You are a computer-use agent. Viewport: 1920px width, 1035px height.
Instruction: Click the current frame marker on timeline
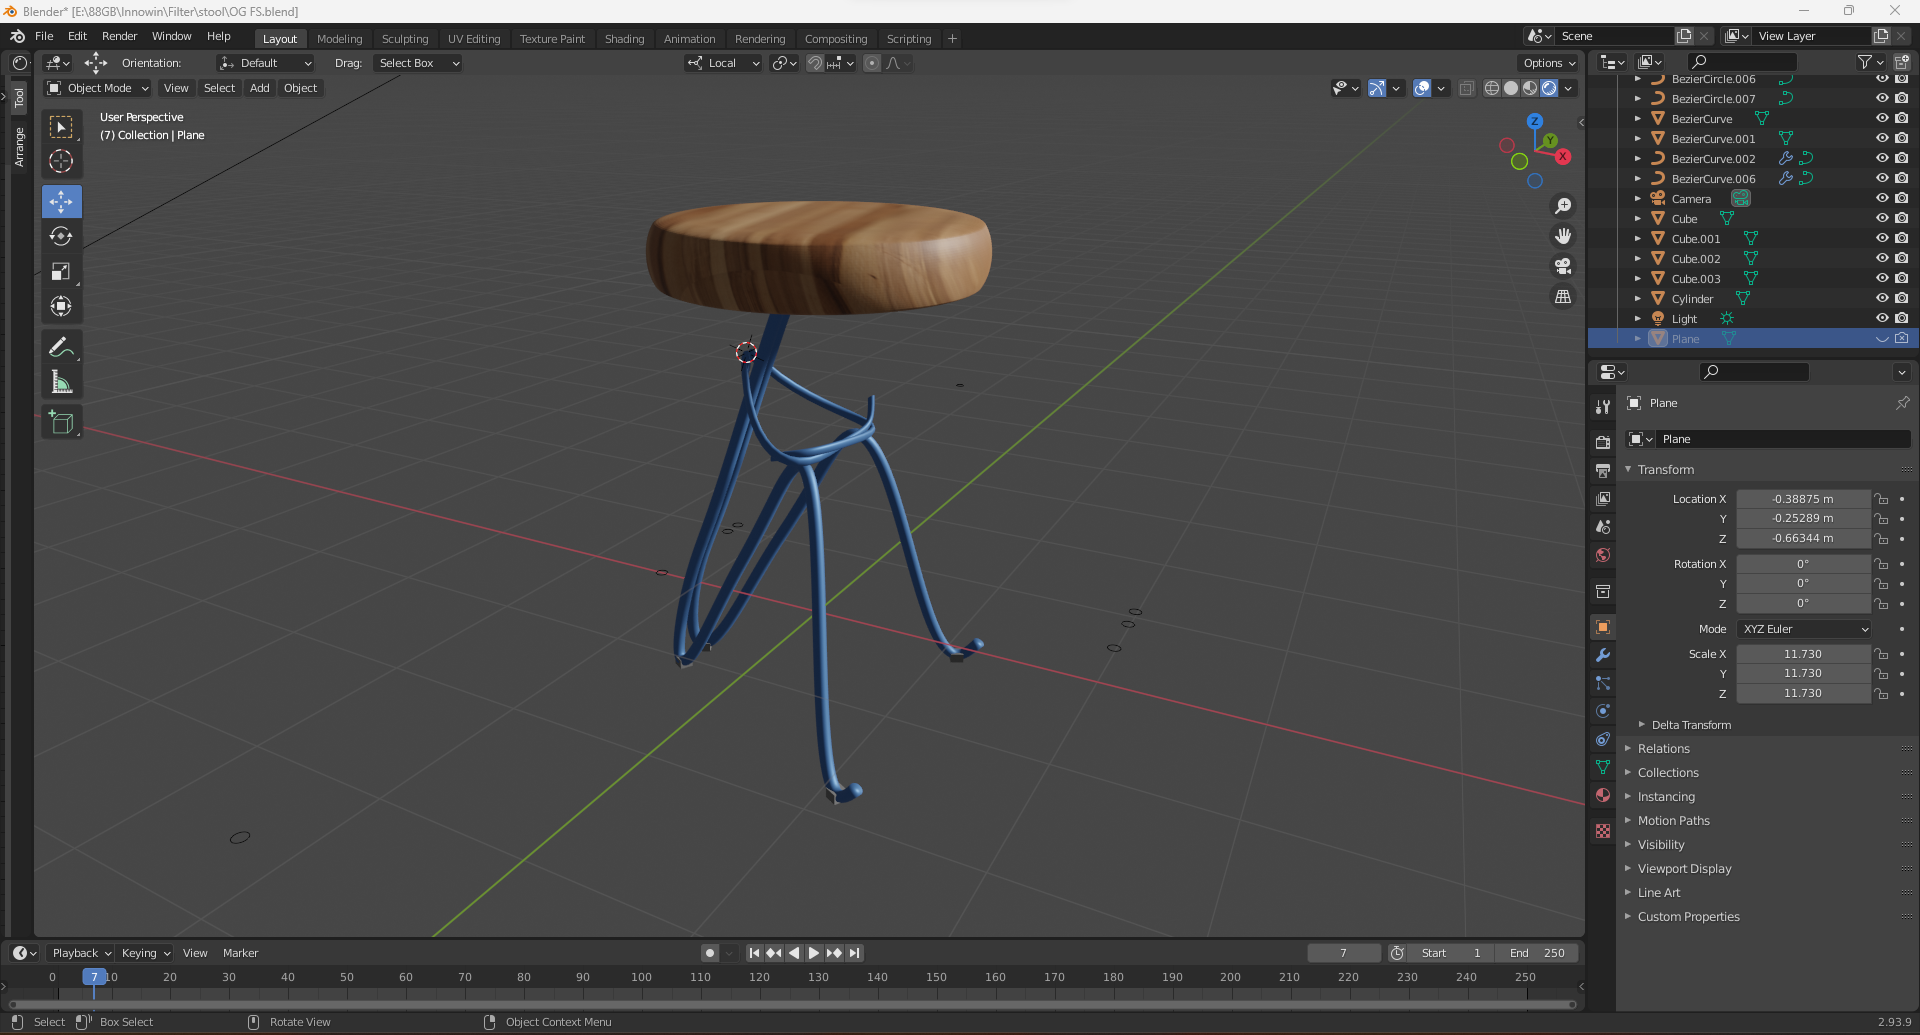[x=94, y=977]
